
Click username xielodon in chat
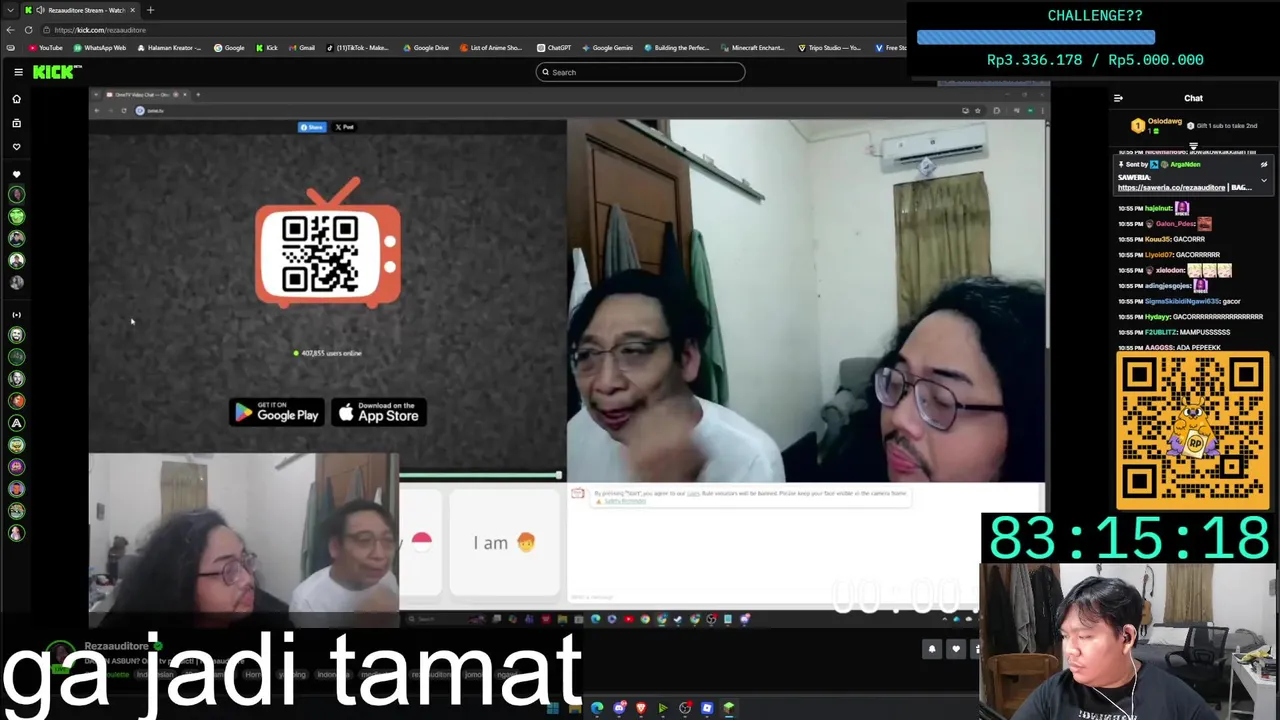point(1170,270)
